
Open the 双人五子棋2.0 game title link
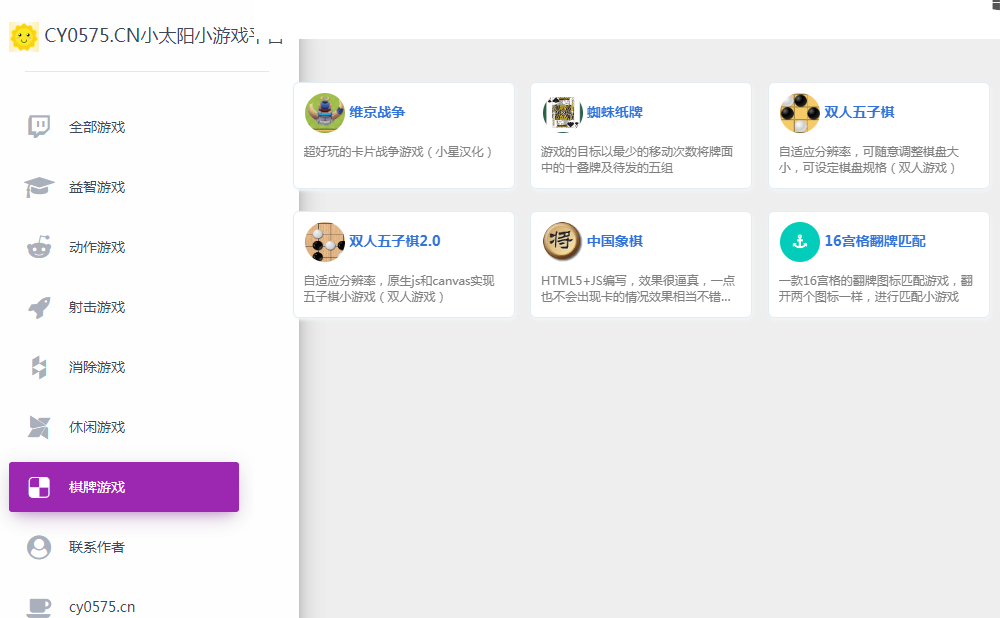pos(395,241)
